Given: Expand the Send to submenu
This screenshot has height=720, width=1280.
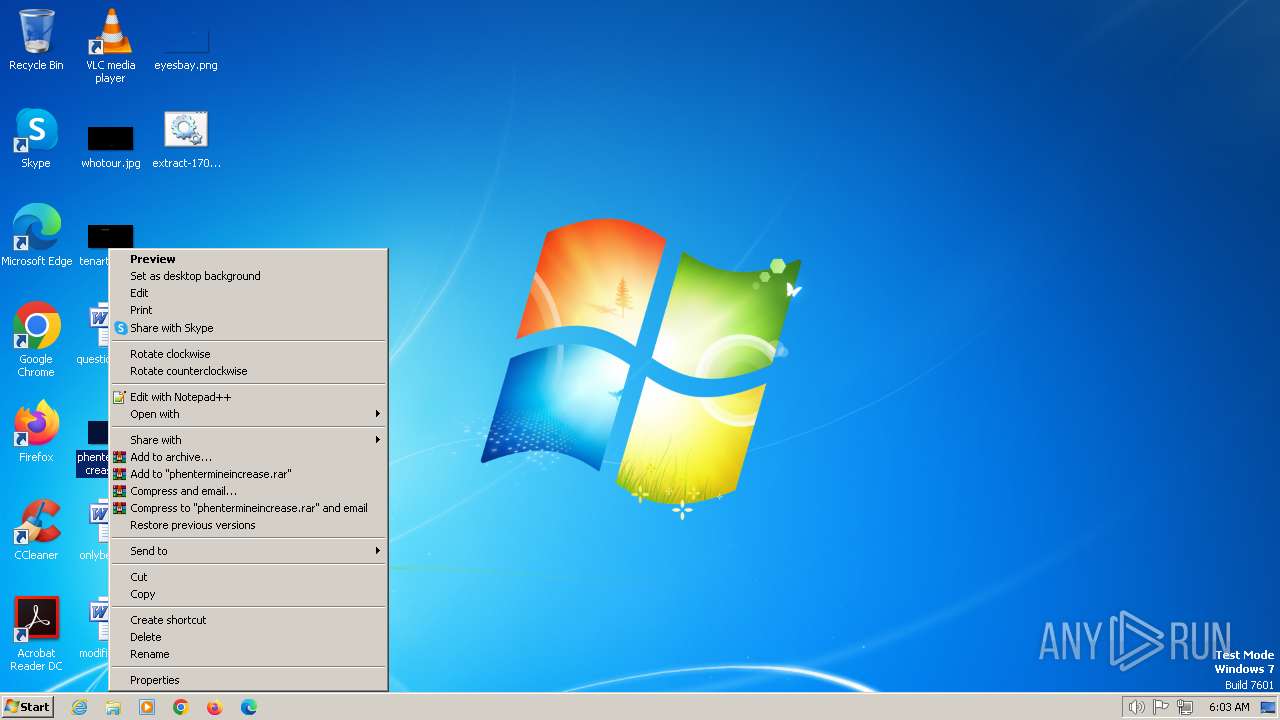Looking at the screenshot, I should [x=248, y=551].
